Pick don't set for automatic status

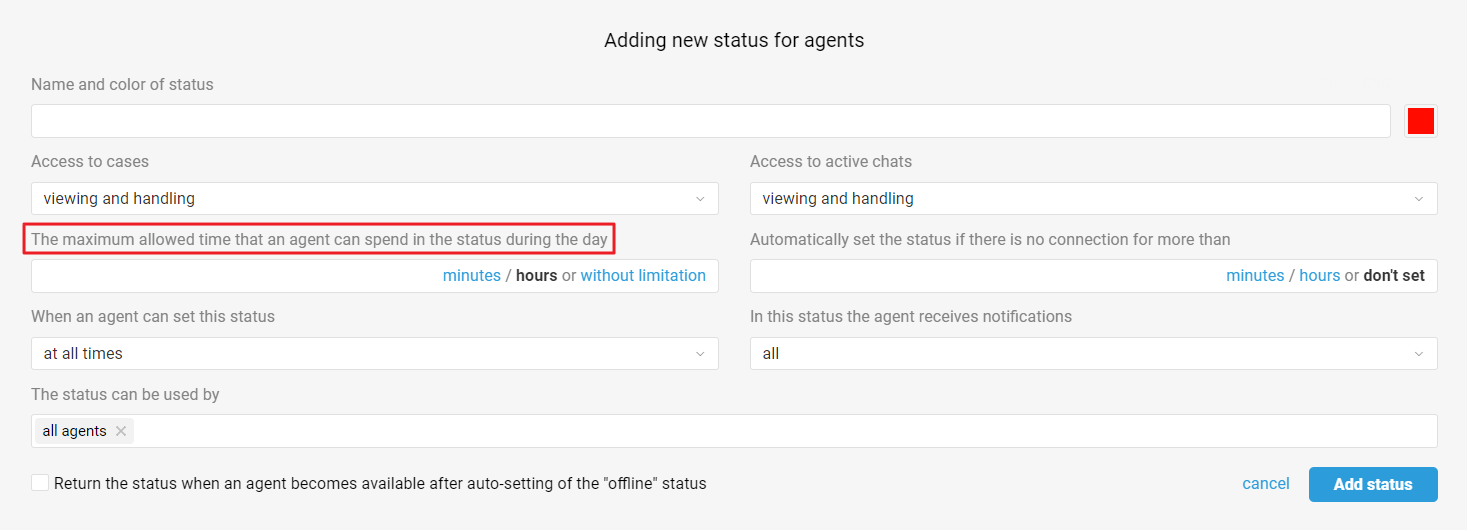[x=1394, y=276]
